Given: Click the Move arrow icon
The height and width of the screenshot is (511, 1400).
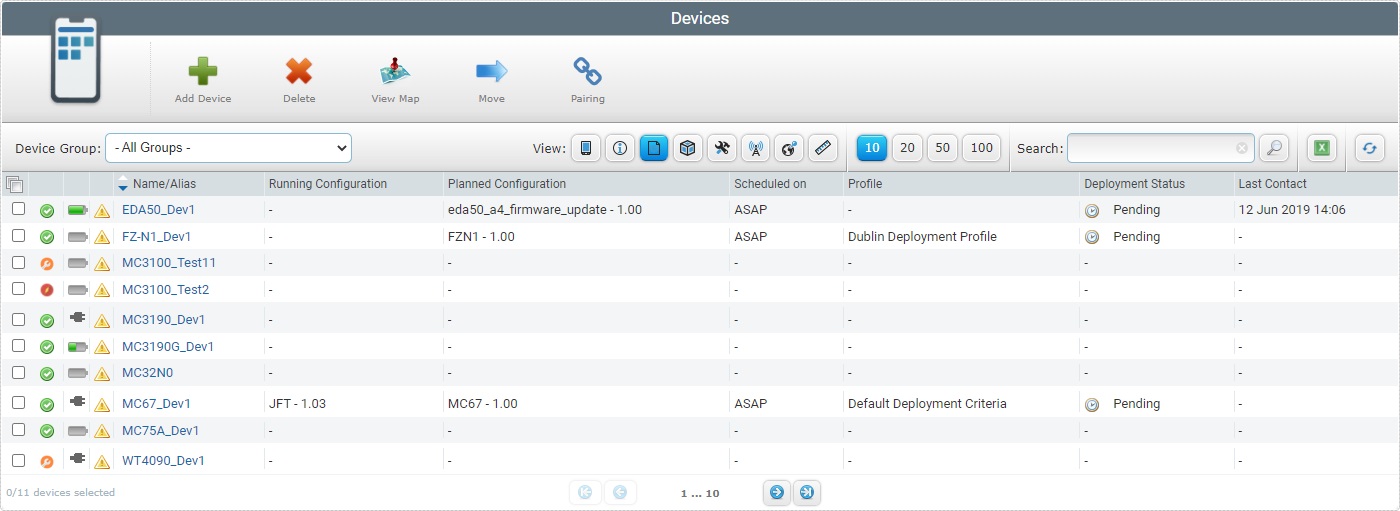Looking at the screenshot, I should click(491, 72).
